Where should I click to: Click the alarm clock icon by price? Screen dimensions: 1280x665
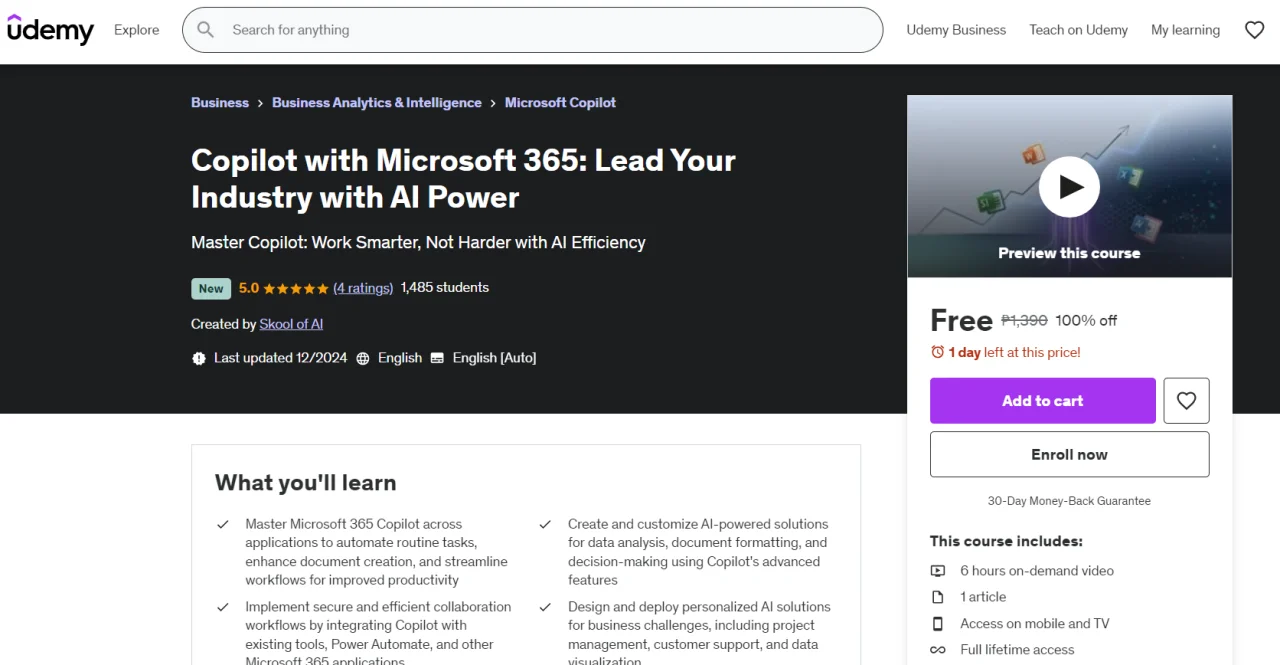(937, 352)
